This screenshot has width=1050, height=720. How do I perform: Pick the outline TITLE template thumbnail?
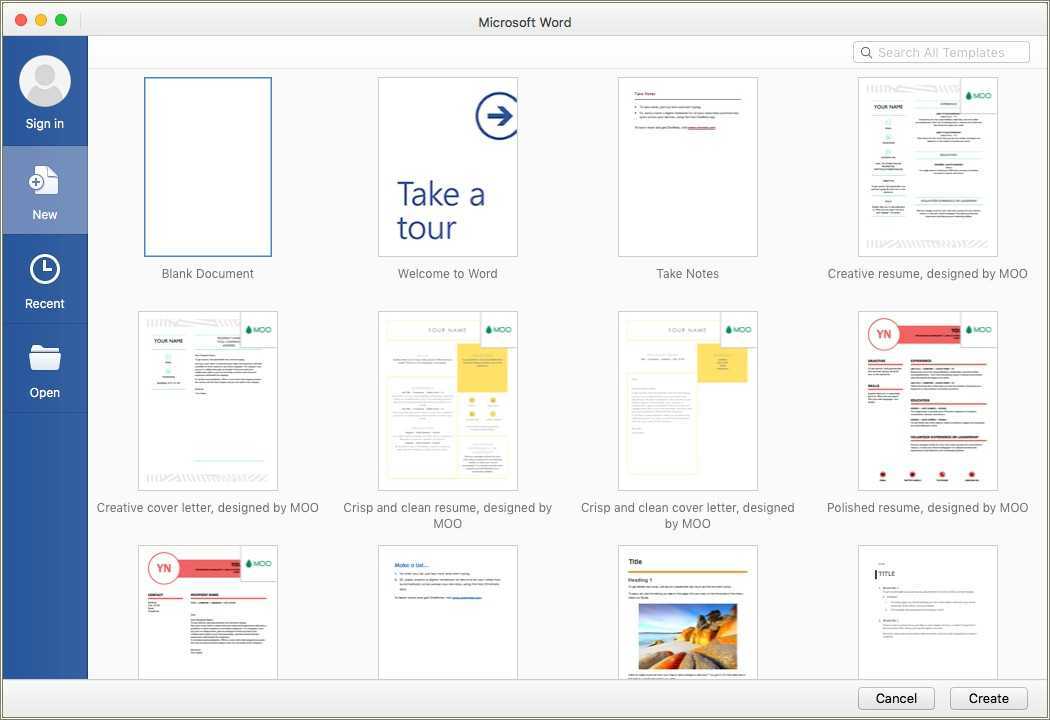click(x=927, y=612)
